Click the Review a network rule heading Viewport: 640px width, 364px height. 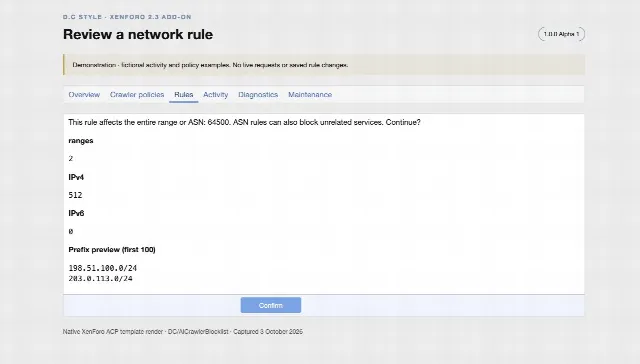coord(138,34)
